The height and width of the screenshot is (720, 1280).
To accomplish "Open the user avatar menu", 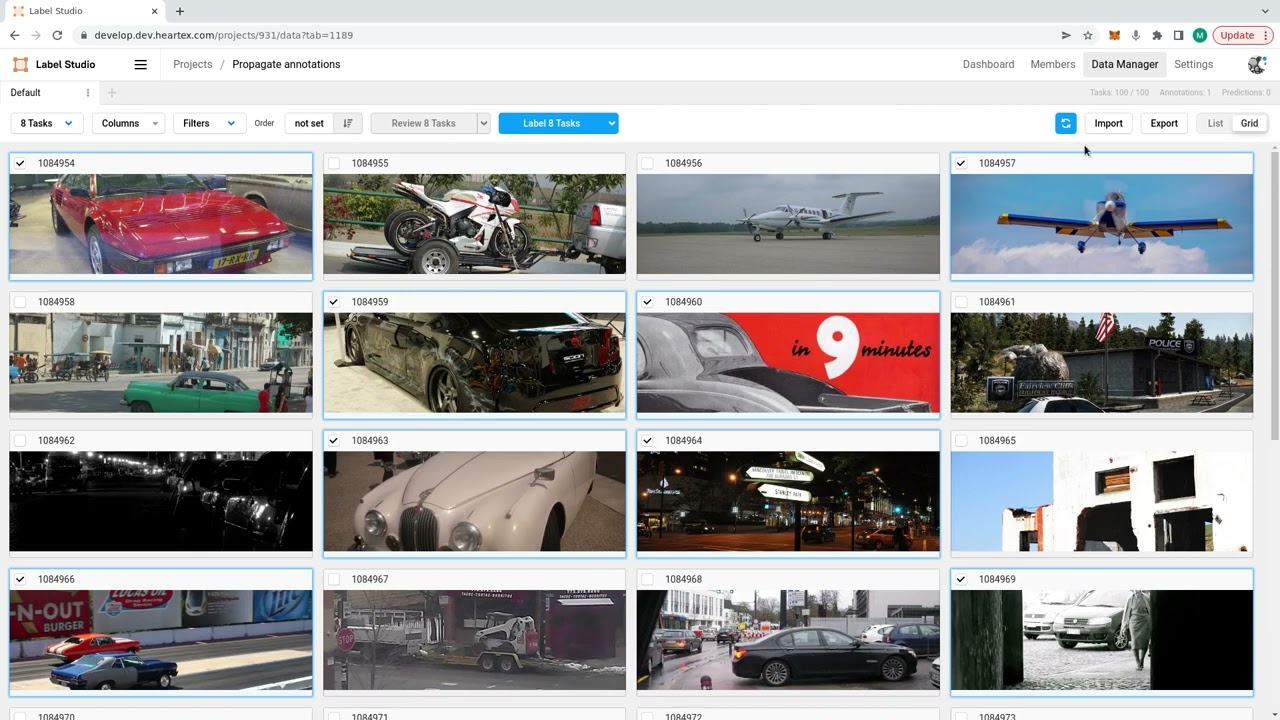I will [1257, 64].
